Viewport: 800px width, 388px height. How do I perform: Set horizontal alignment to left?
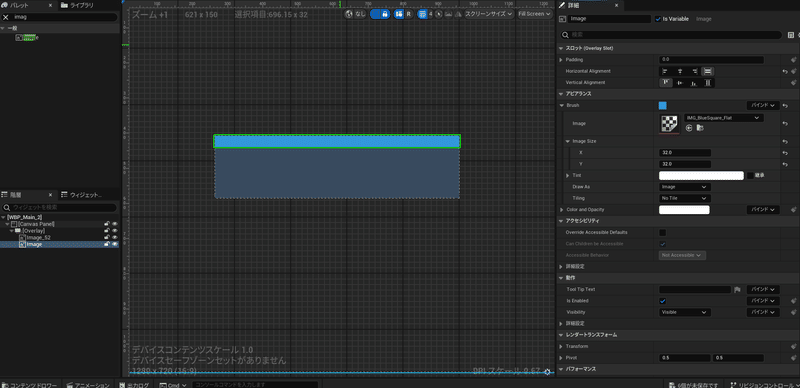665,71
